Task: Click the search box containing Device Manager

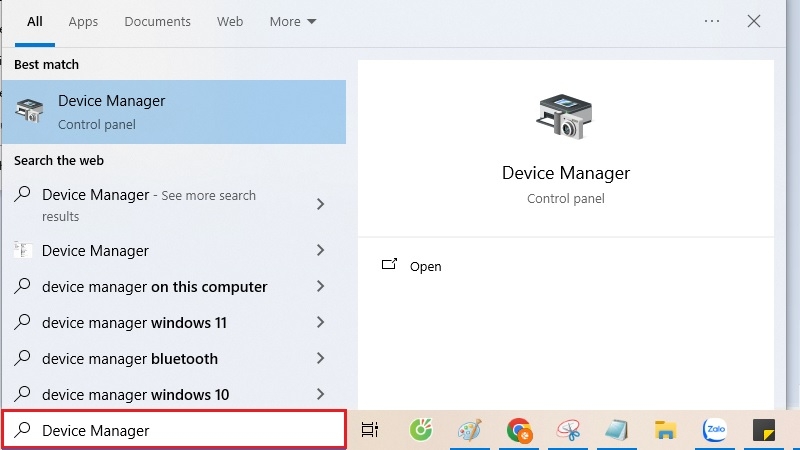Action: (x=174, y=430)
